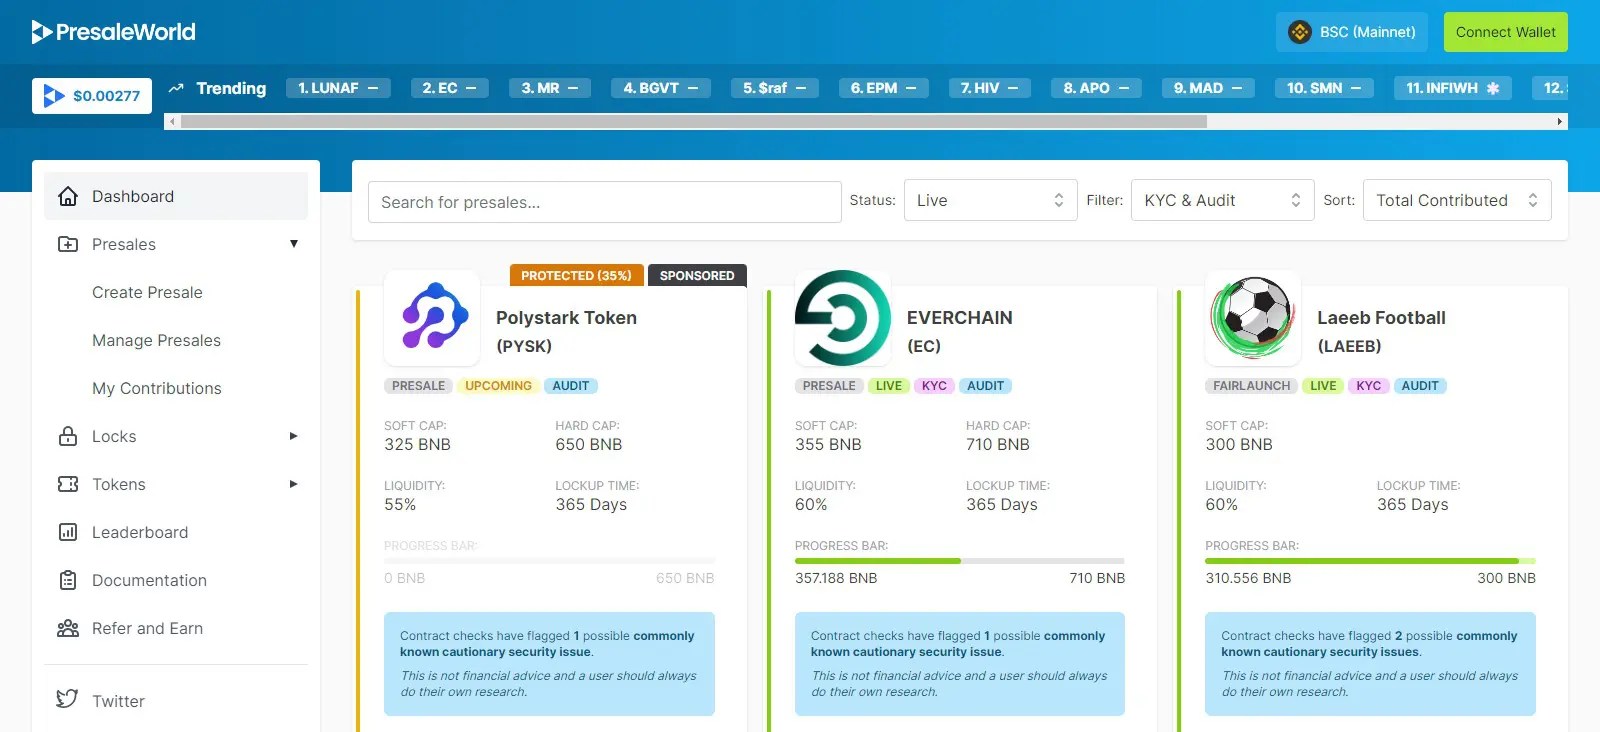Click trending token 8. APO

(1096, 88)
